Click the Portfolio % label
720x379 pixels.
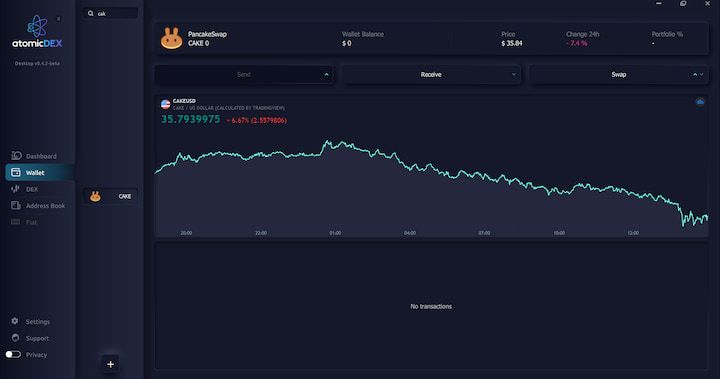(667, 34)
